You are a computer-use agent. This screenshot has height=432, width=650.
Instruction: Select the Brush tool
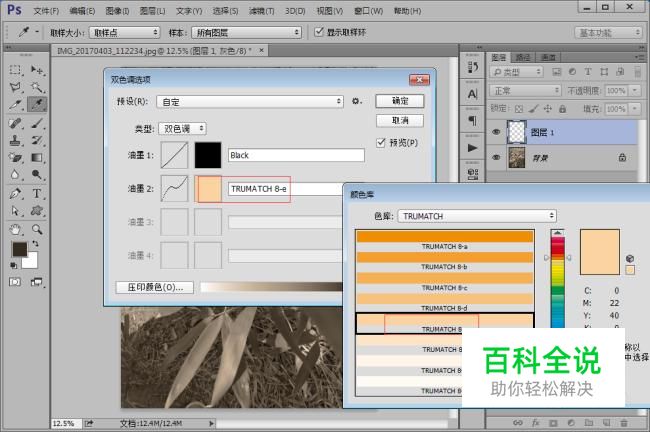(37, 123)
